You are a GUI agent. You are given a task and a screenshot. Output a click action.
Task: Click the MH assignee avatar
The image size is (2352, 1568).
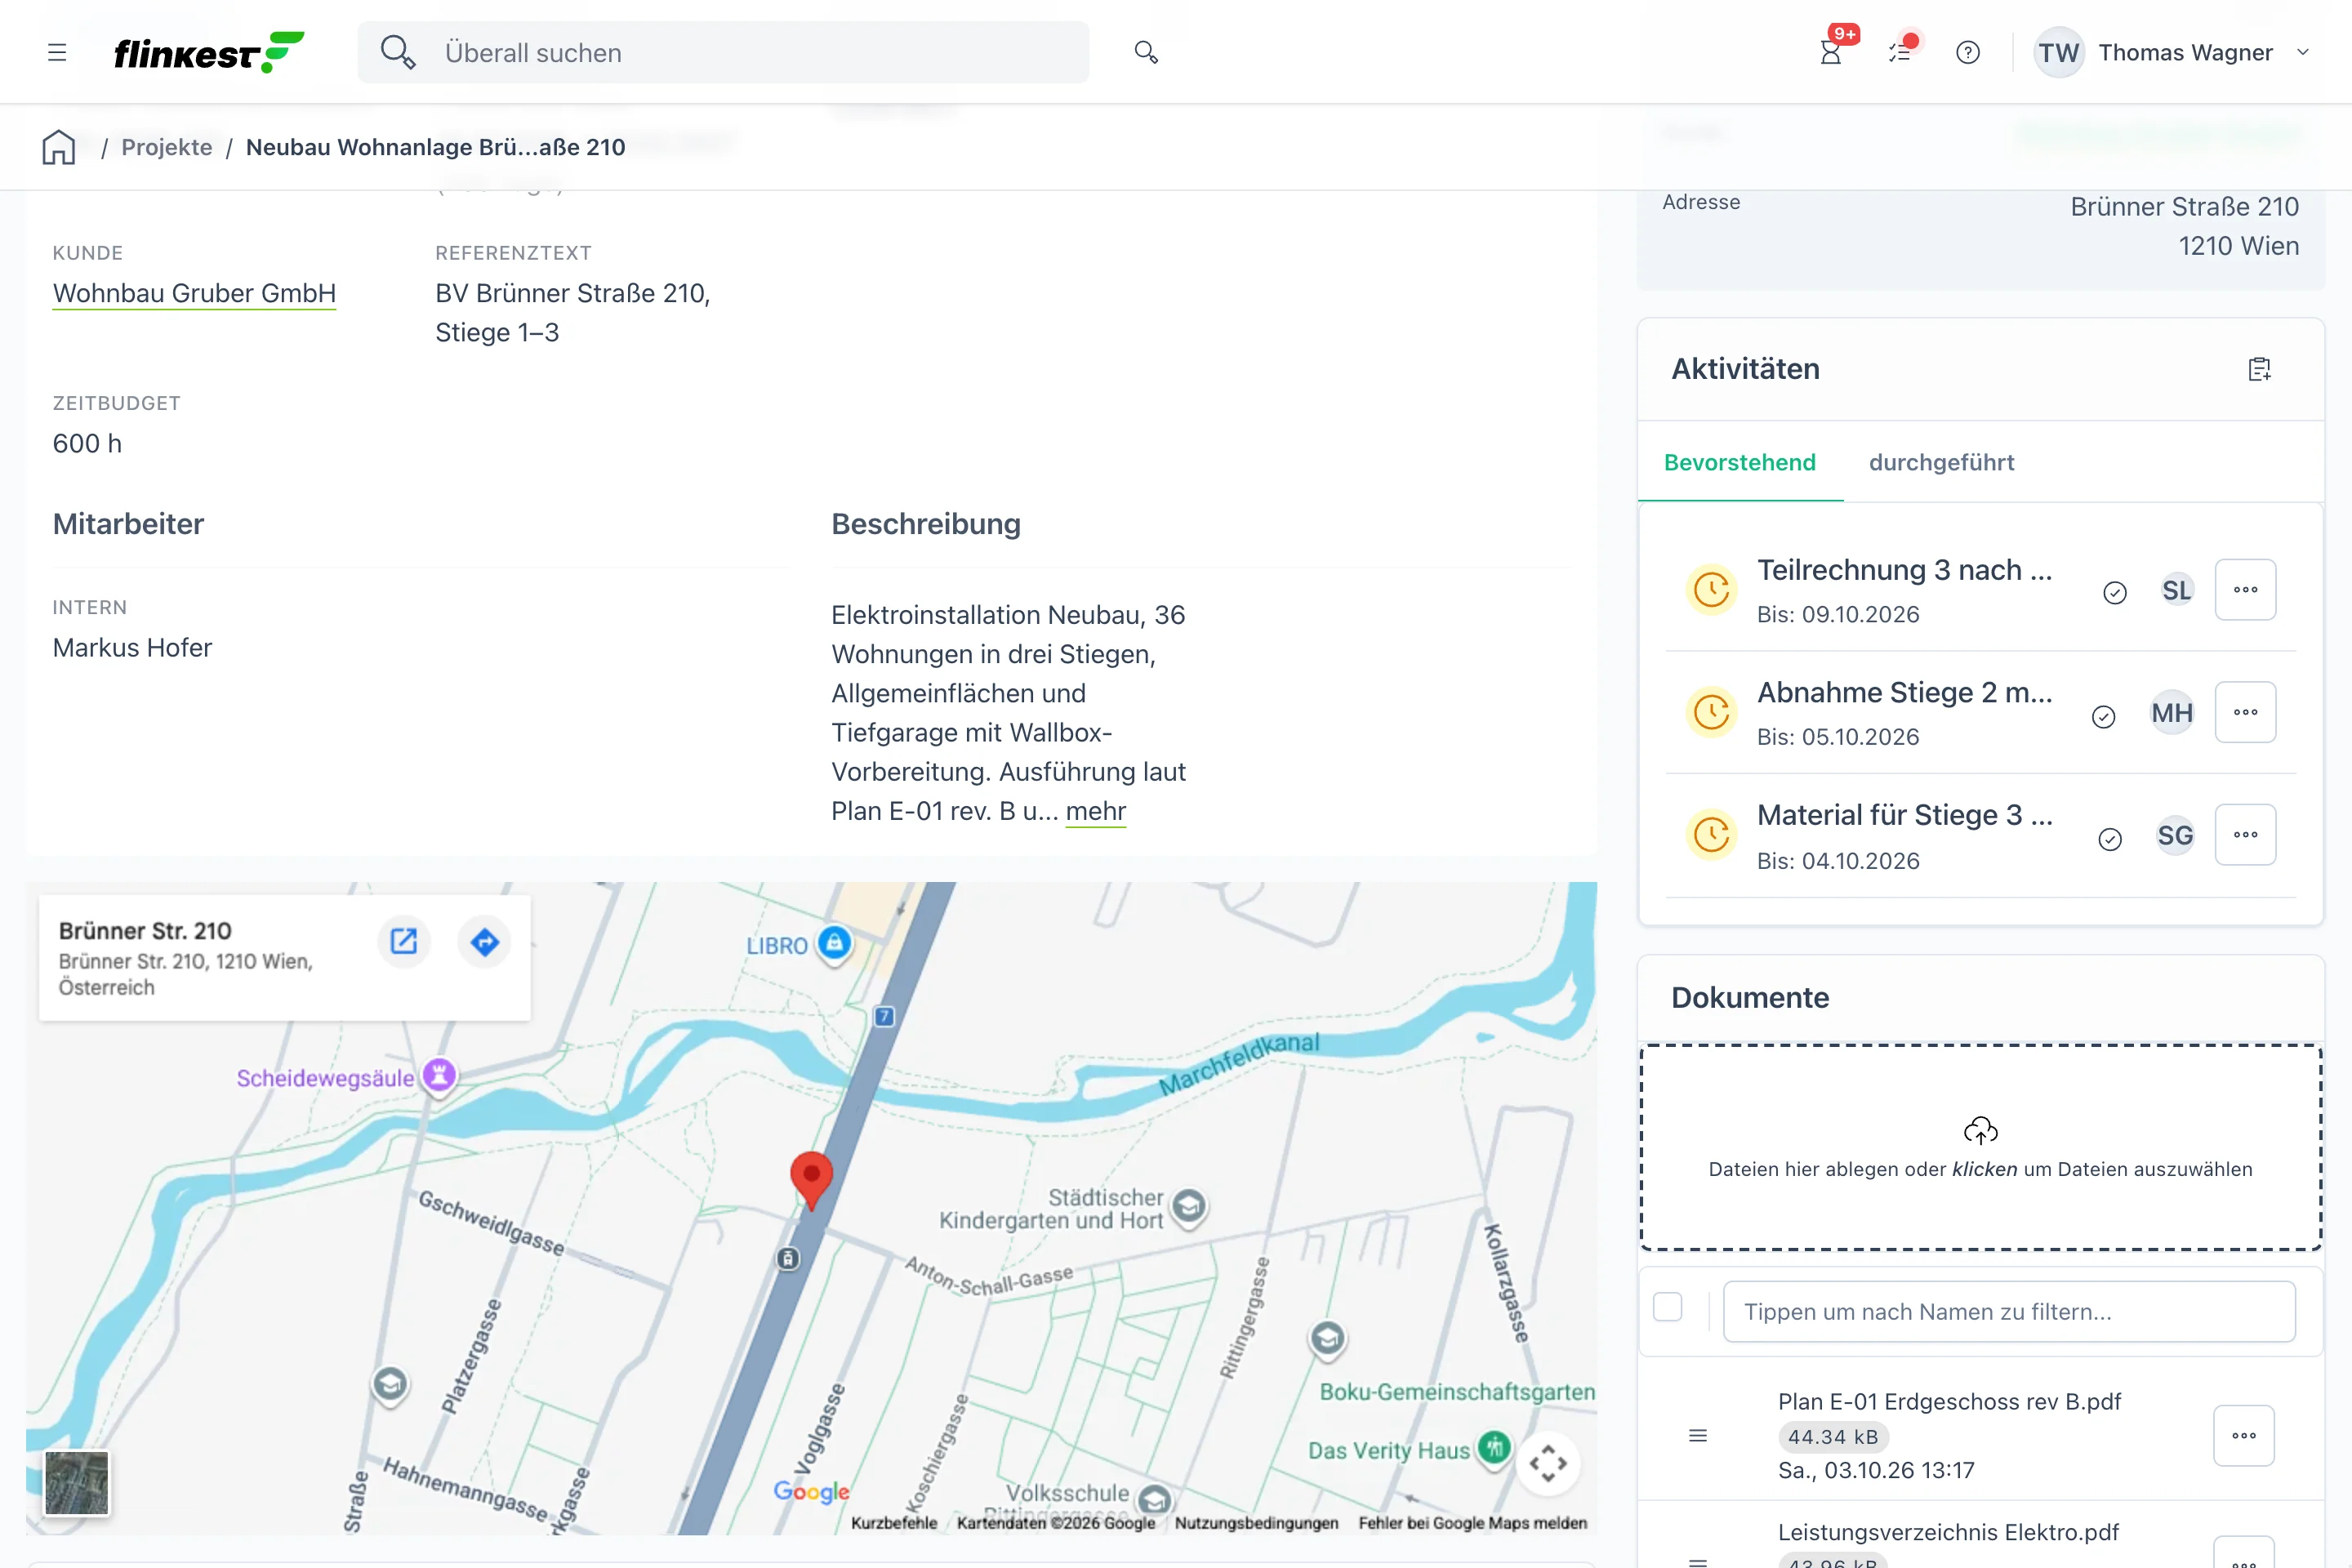pos(2172,713)
